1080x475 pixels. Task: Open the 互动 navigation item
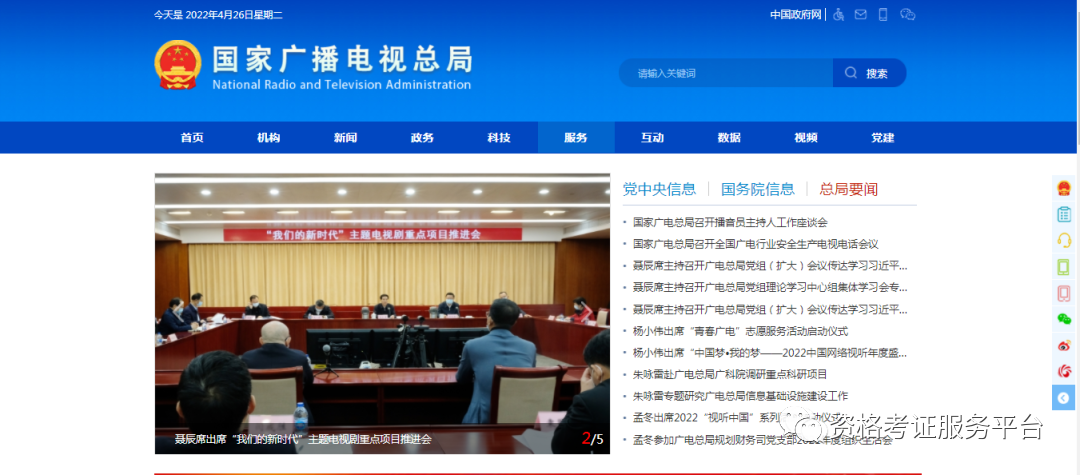pos(652,138)
